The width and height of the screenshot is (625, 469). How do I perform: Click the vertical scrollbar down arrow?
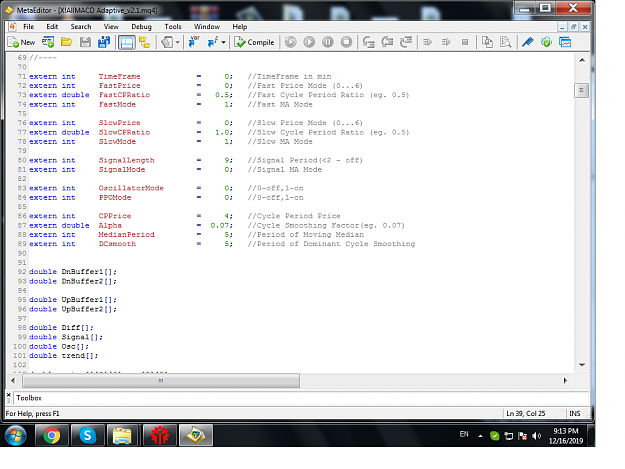582,365
